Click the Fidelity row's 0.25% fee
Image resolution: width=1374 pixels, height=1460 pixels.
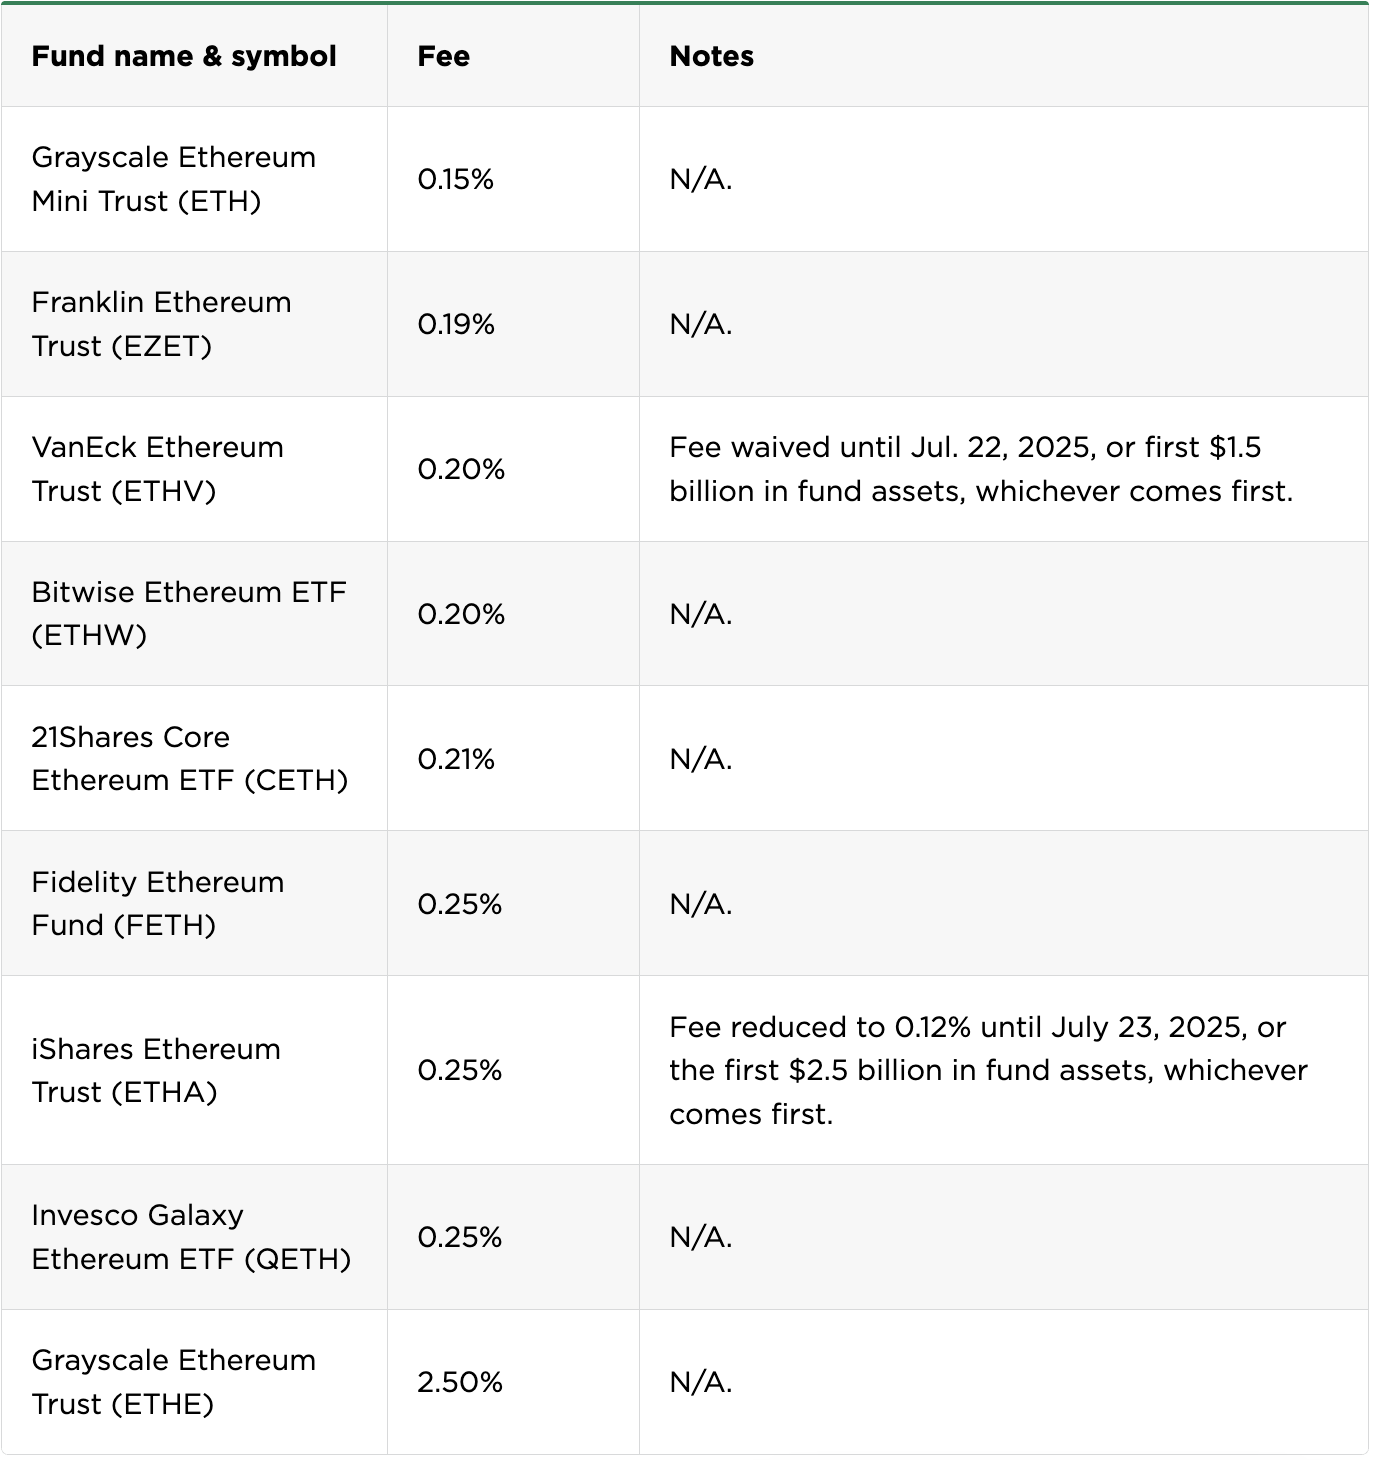[x=460, y=904]
